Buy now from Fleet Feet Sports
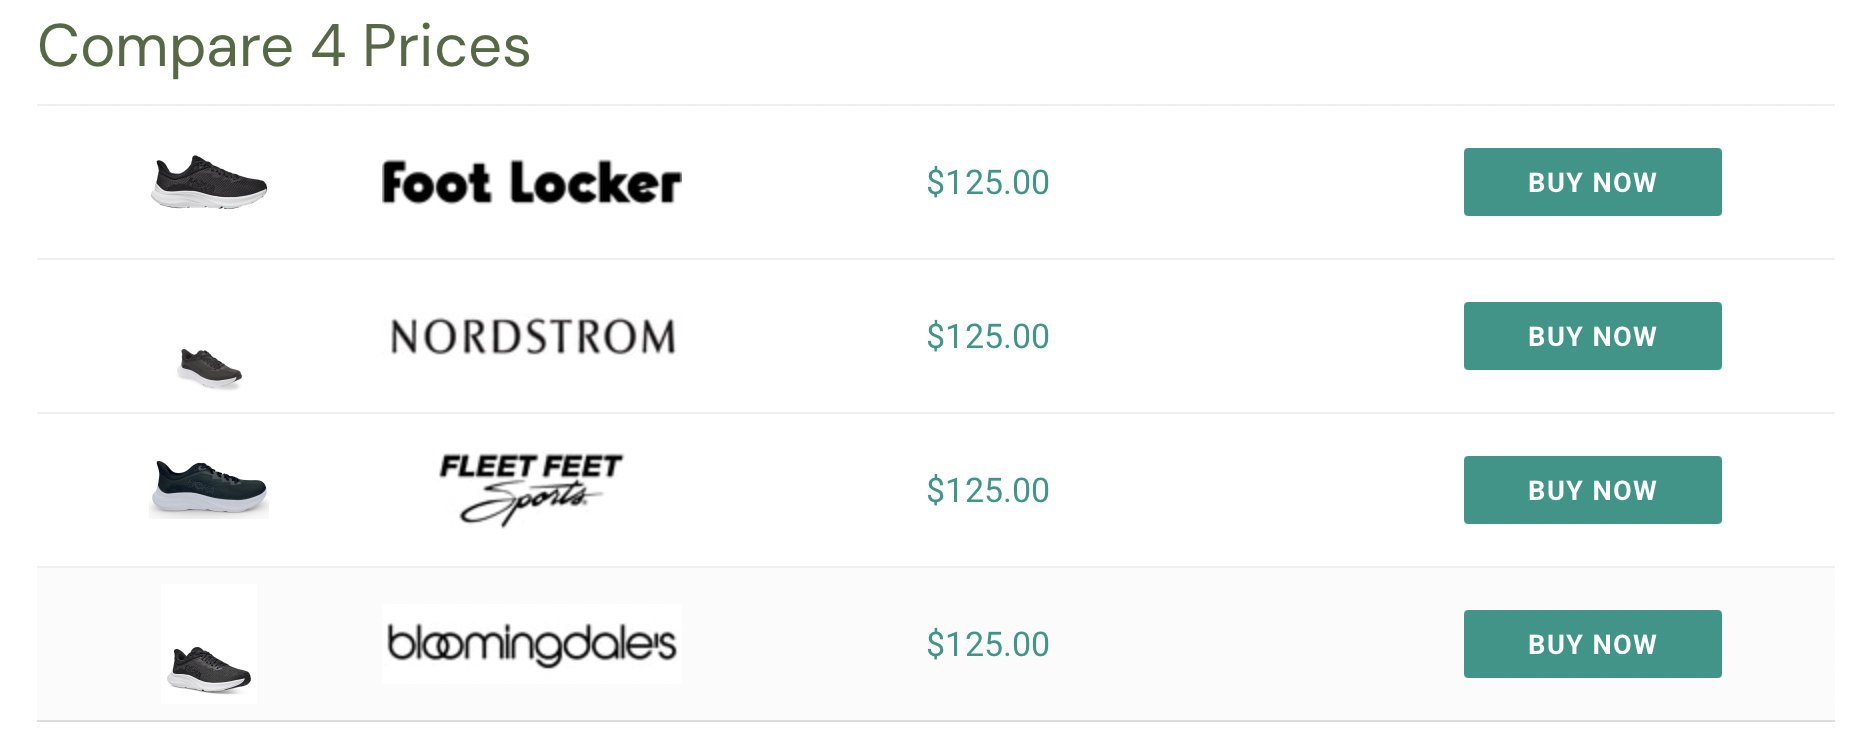 (x=1592, y=490)
